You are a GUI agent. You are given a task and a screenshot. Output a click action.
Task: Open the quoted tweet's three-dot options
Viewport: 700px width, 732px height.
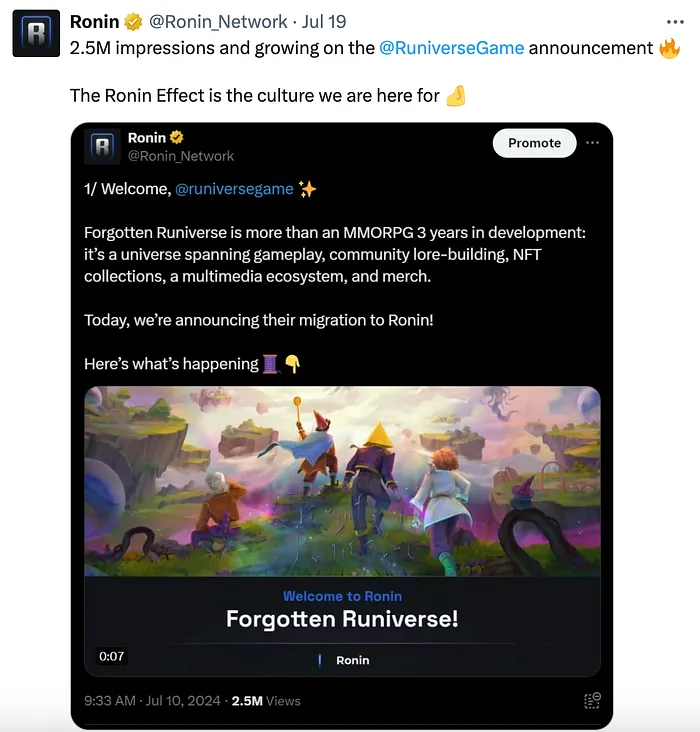point(592,143)
